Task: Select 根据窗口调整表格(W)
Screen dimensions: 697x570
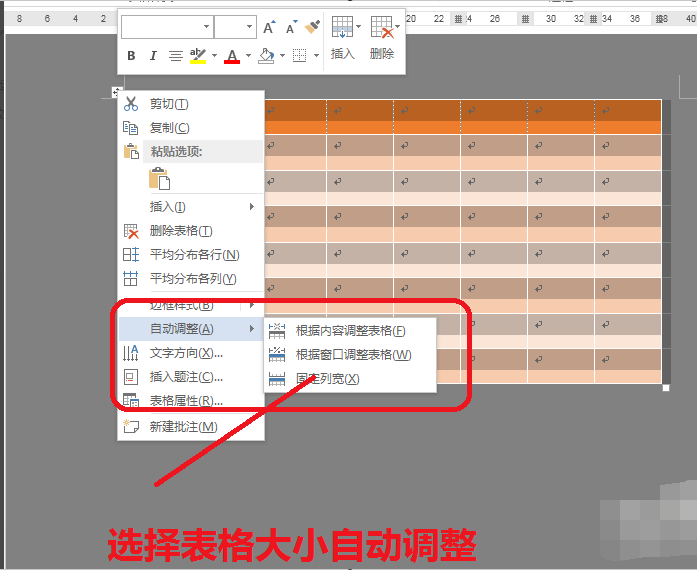Action: click(x=350, y=355)
